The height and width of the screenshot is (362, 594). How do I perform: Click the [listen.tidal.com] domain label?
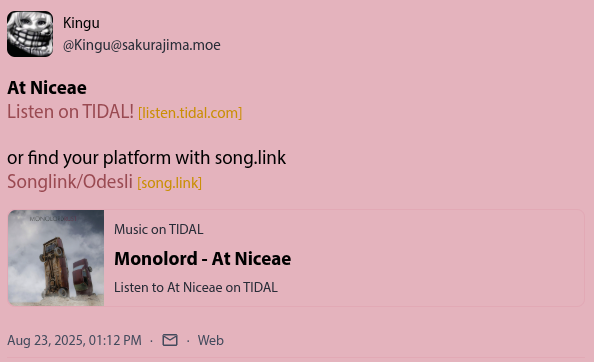[190, 113]
